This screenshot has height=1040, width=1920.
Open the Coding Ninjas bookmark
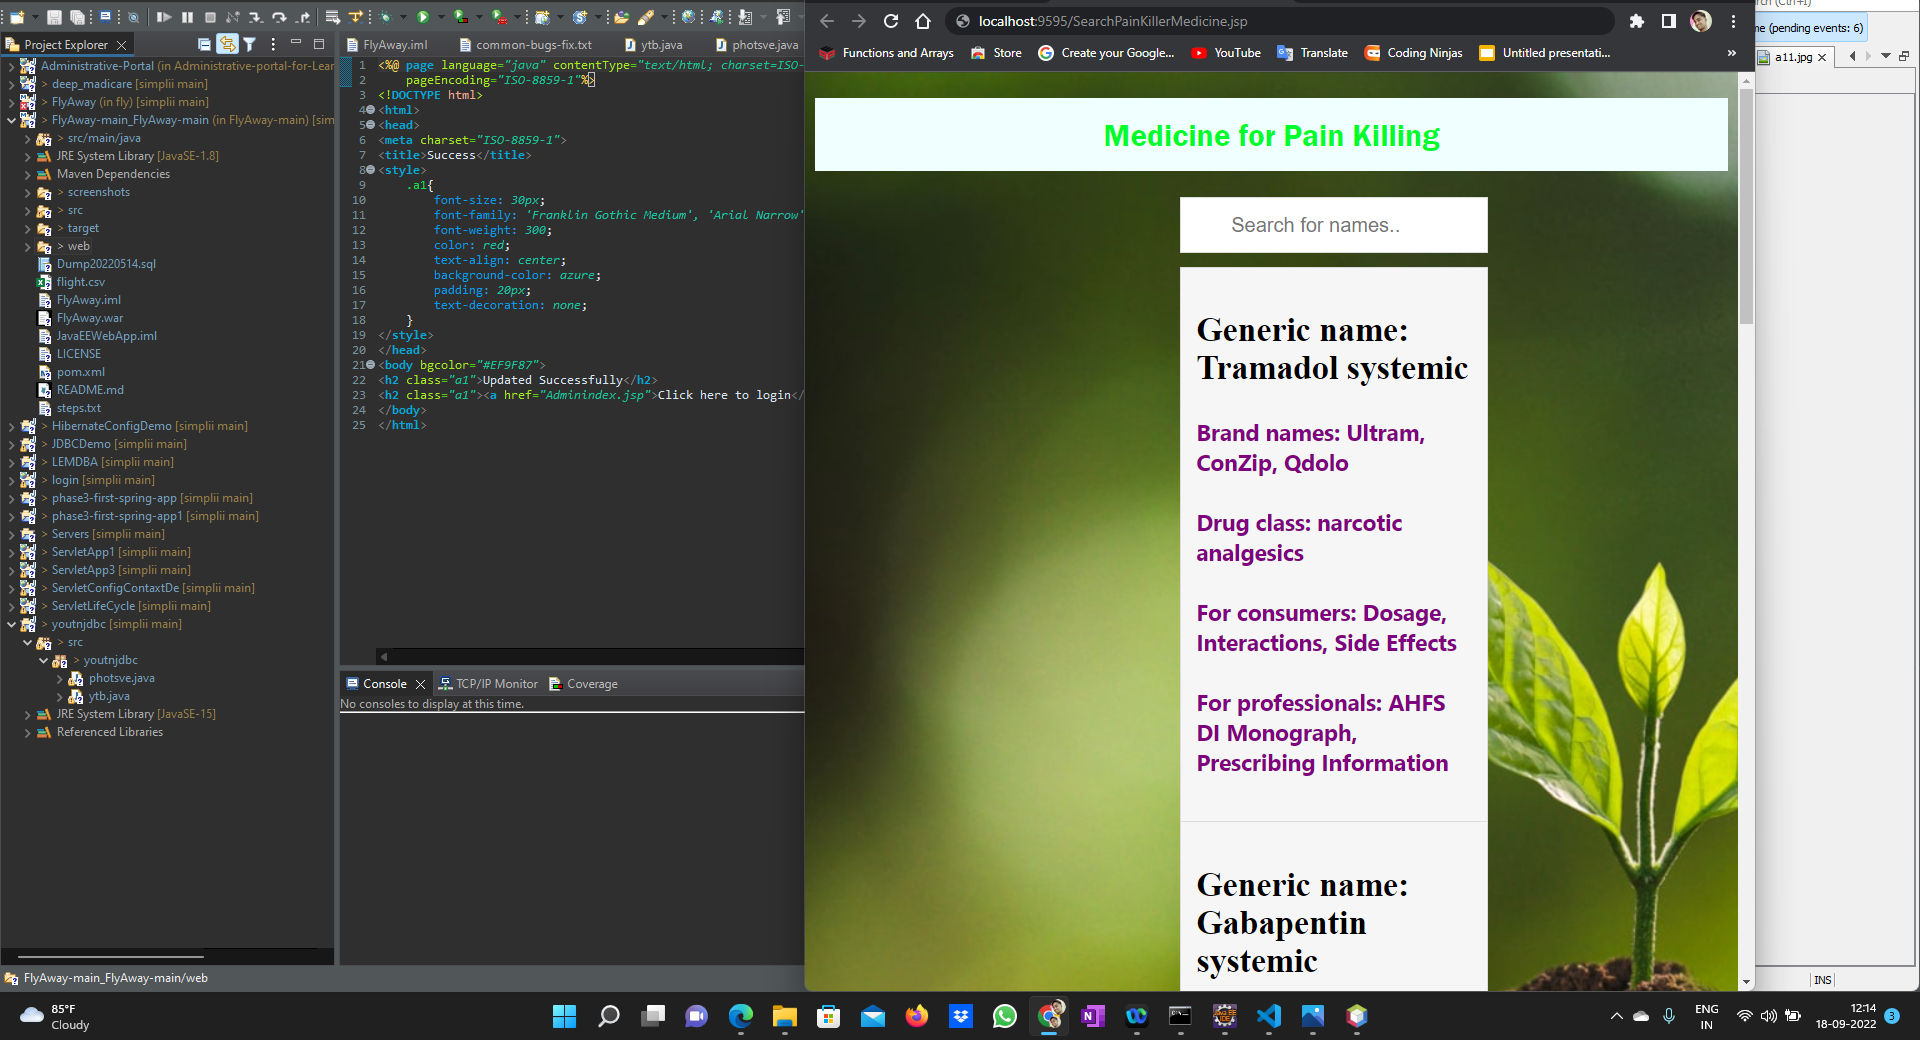(1413, 53)
